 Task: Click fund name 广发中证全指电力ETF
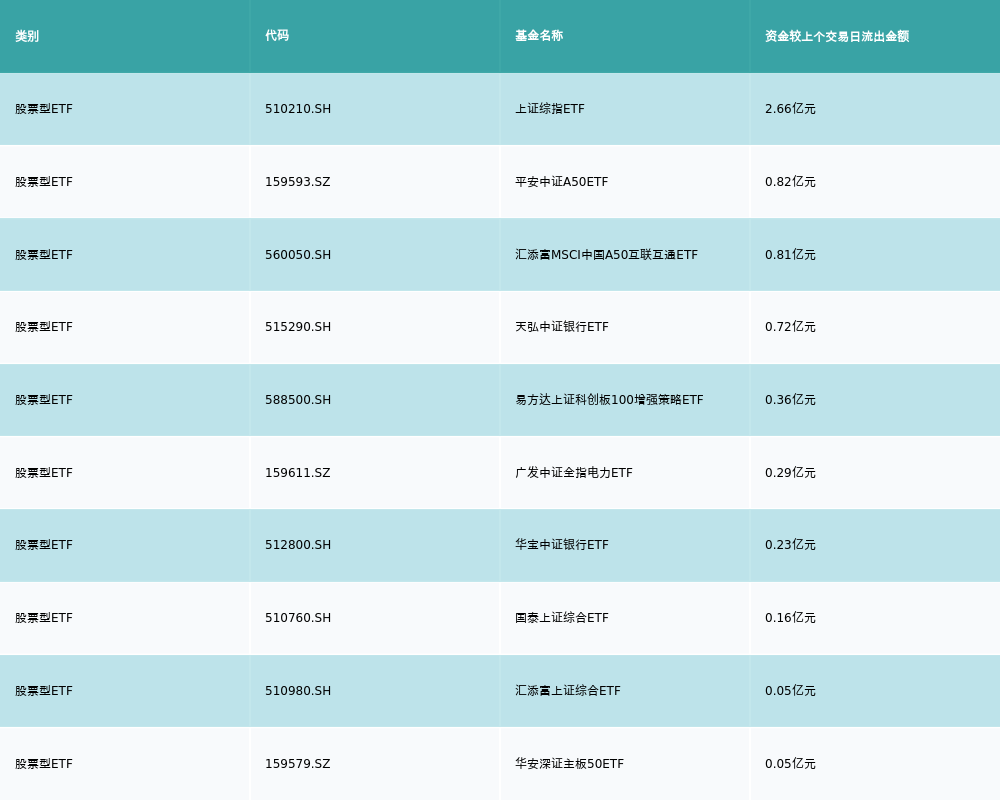click(x=574, y=473)
